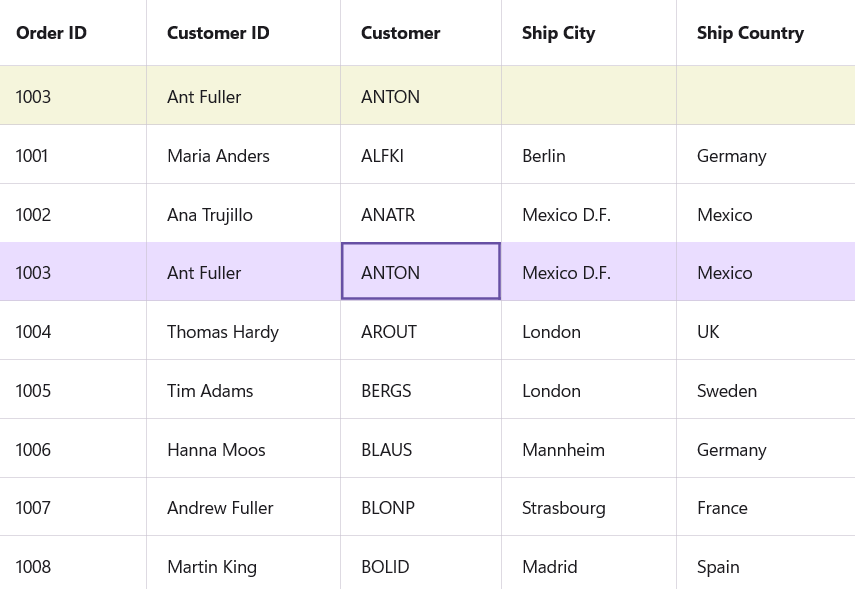Image resolution: width=855 pixels, height=589 pixels.
Task: Click the Tim Adams cell
Action: pyautogui.click(x=210, y=391)
